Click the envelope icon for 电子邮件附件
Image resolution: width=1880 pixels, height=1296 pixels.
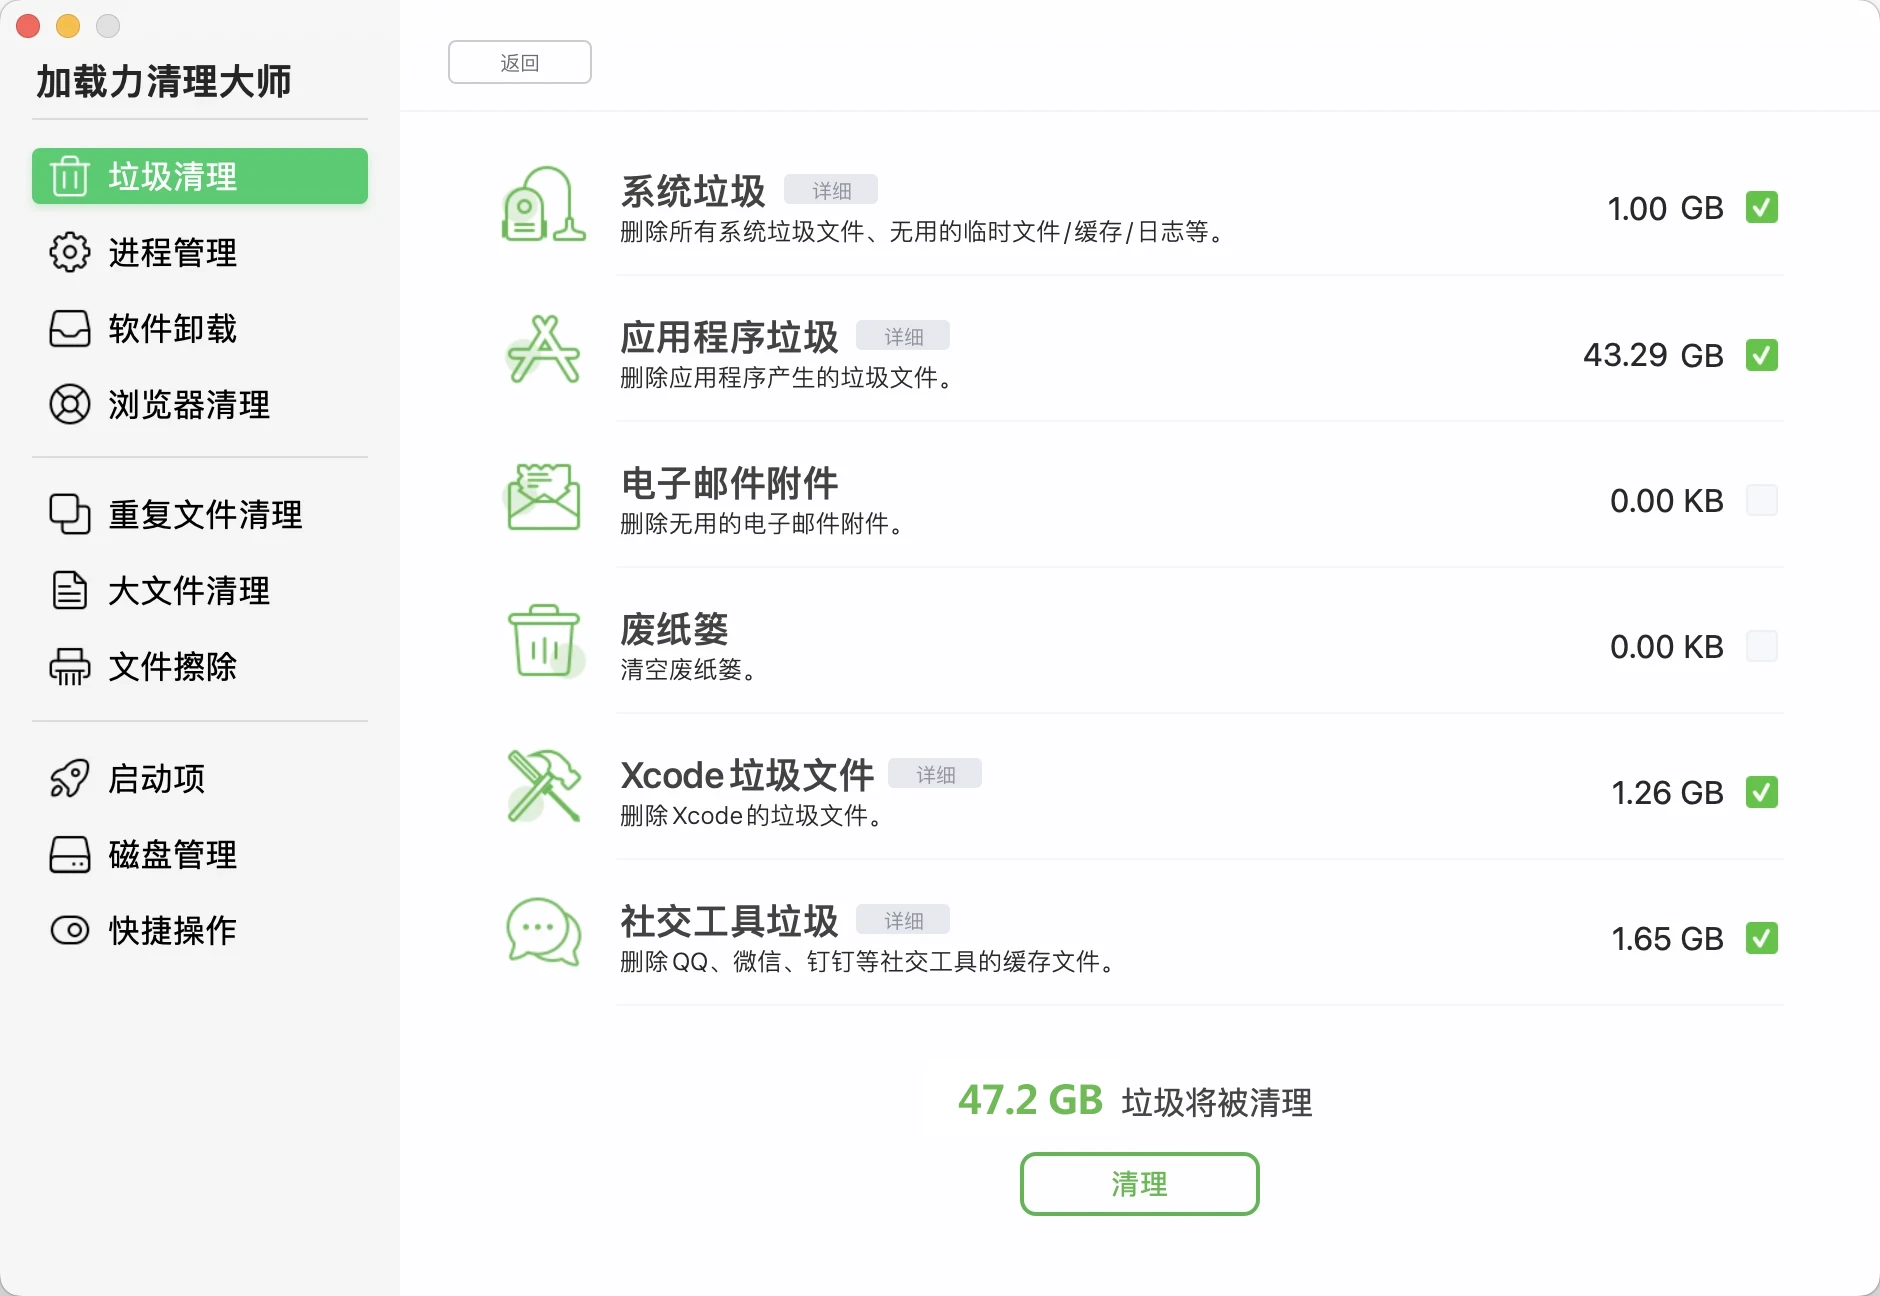point(543,496)
